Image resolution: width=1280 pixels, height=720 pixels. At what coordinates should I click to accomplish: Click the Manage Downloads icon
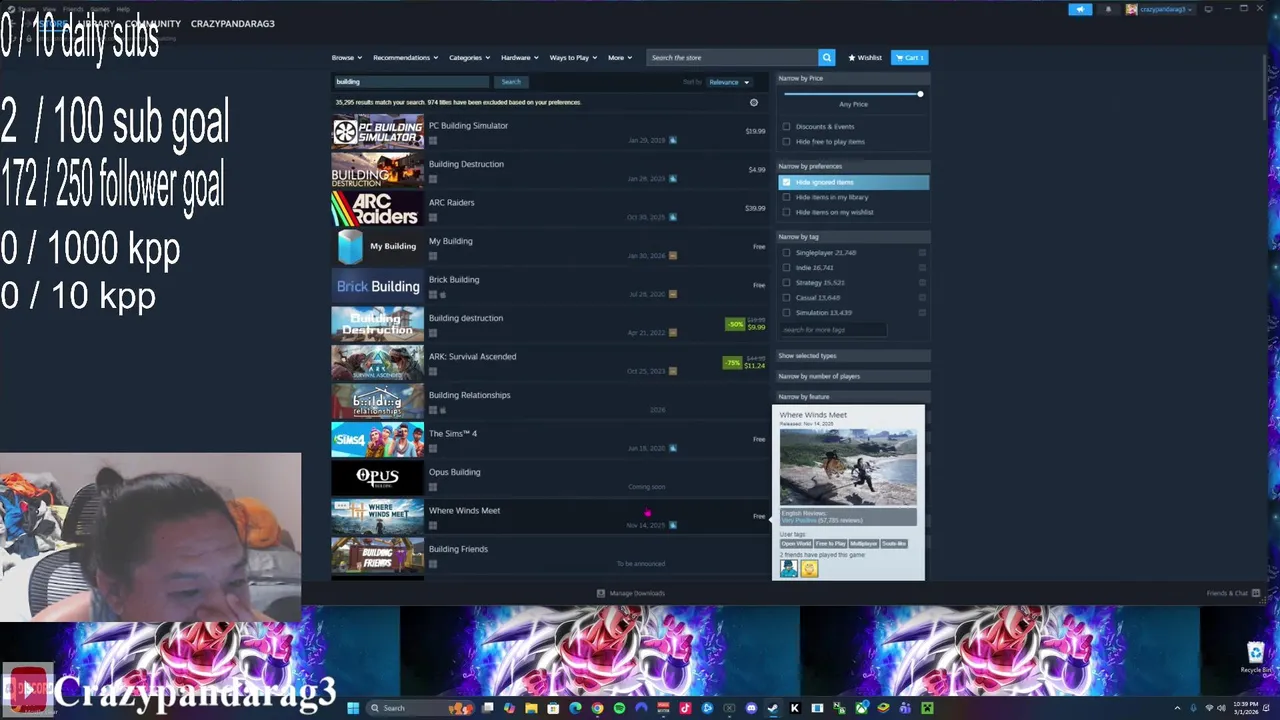[600, 593]
